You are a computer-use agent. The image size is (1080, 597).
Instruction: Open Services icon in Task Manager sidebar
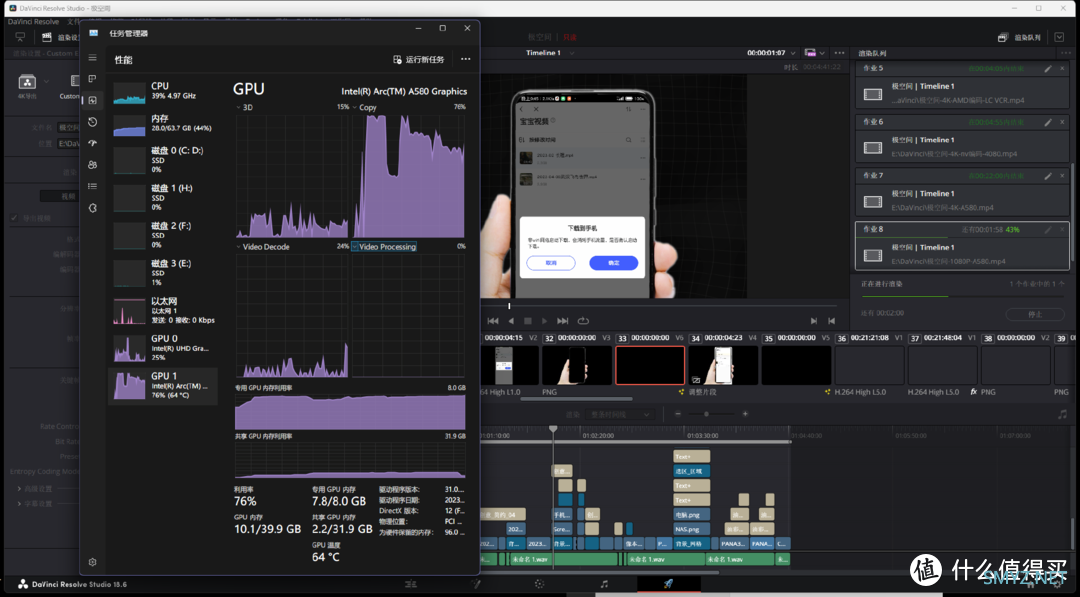pyautogui.click(x=92, y=208)
